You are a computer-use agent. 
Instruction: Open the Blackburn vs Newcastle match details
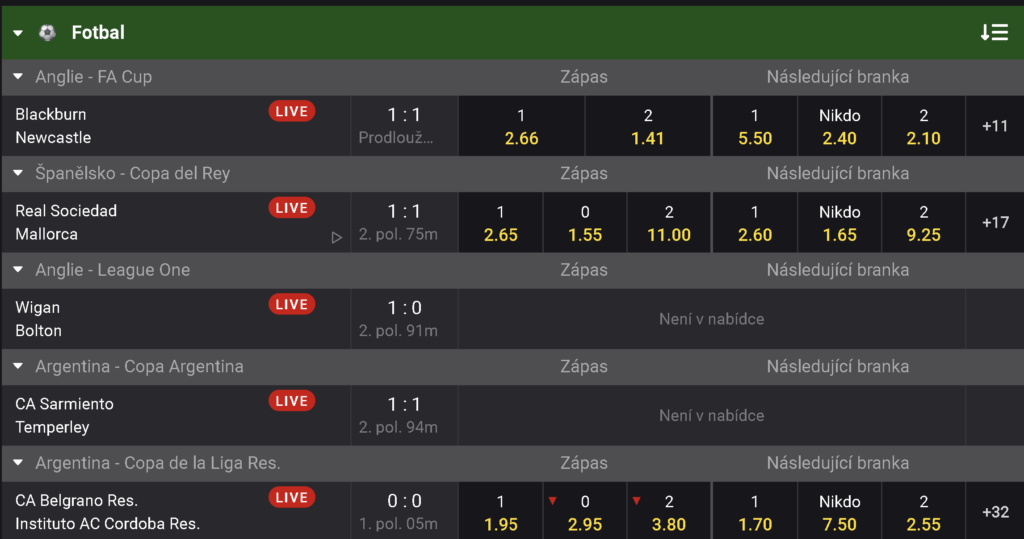[176, 126]
